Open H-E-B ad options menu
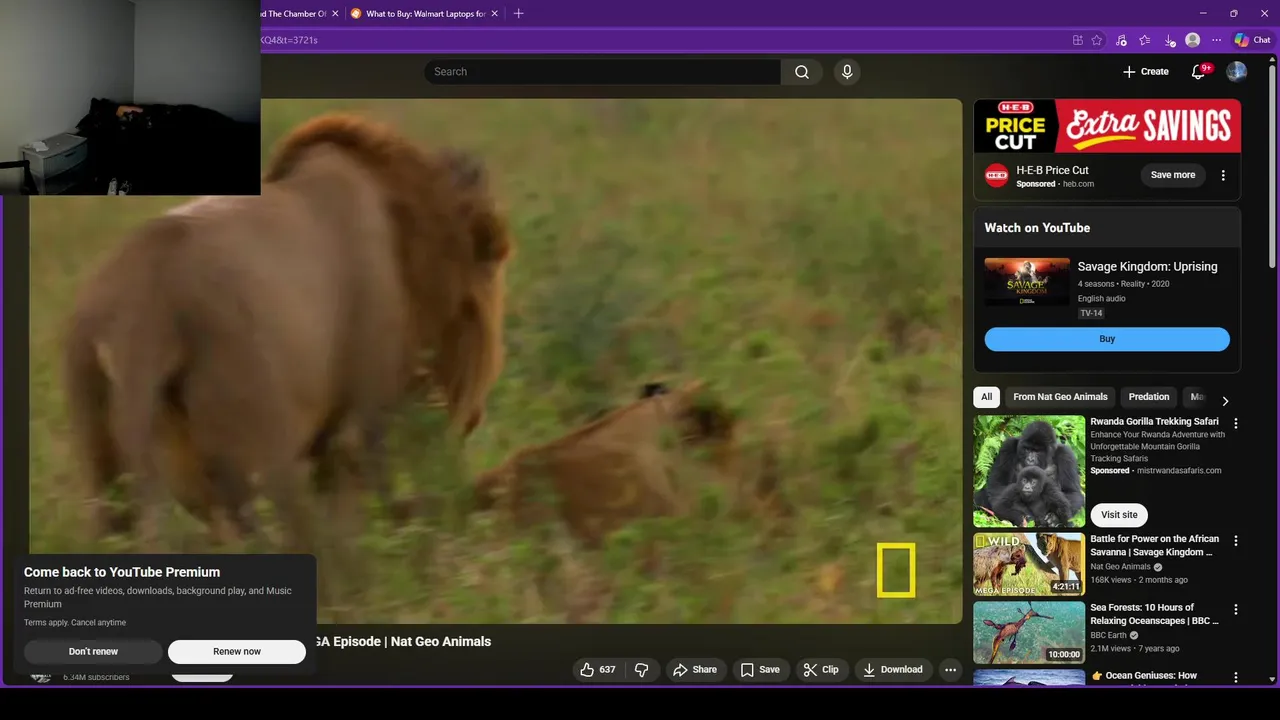 tap(1223, 175)
